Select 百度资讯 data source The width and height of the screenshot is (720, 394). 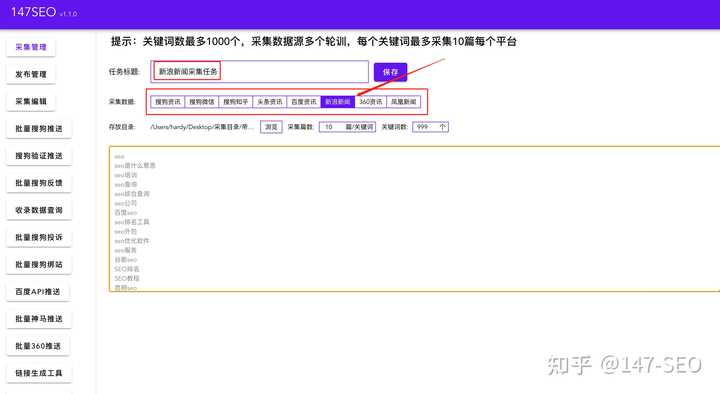click(304, 101)
